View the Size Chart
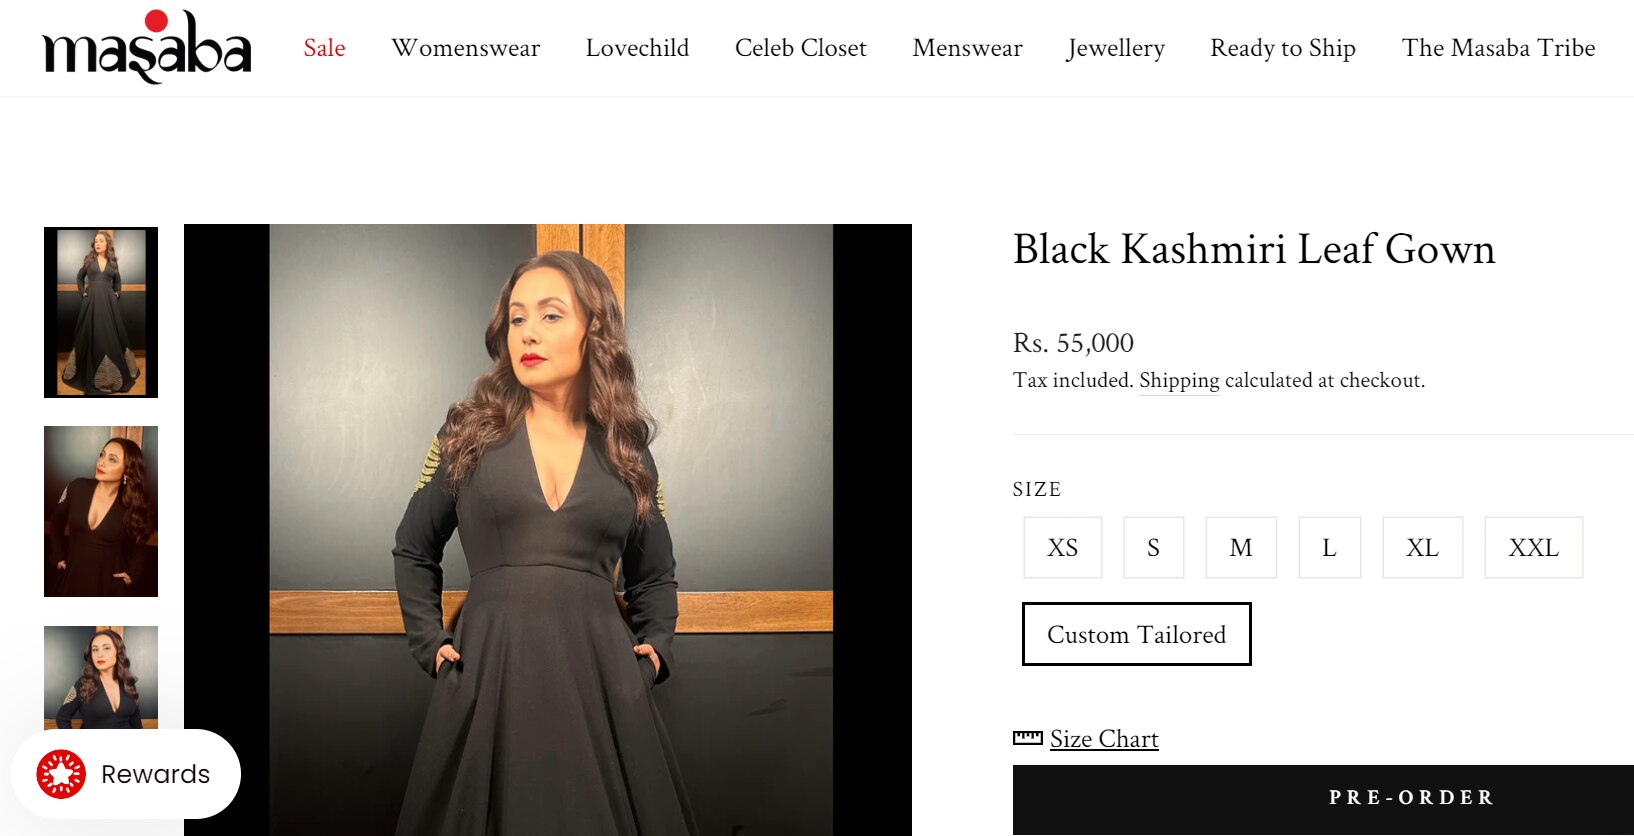This screenshot has height=836, width=1634. pos(1104,737)
